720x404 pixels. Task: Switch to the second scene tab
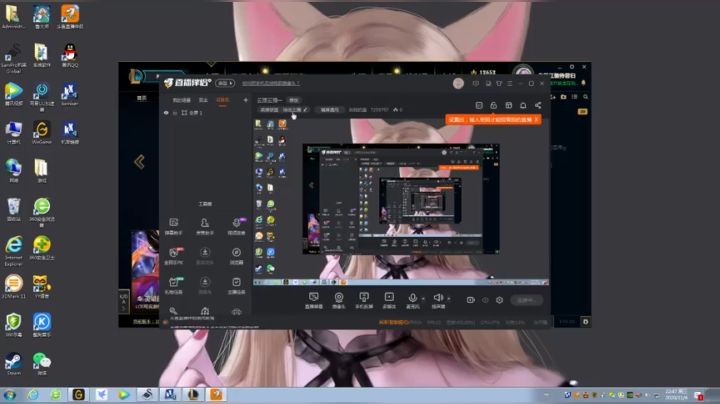[x=203, y=100]
